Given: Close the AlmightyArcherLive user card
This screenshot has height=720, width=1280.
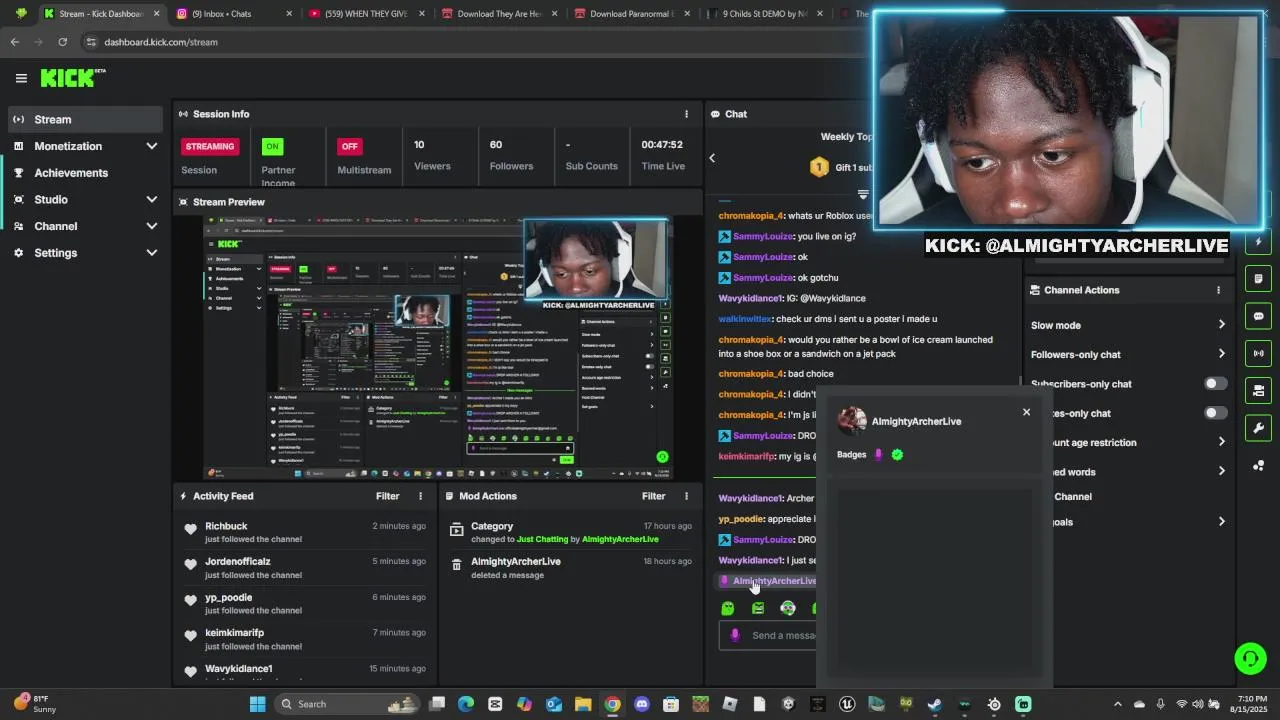Looking at the screenshot, I should pos(1026,412).
